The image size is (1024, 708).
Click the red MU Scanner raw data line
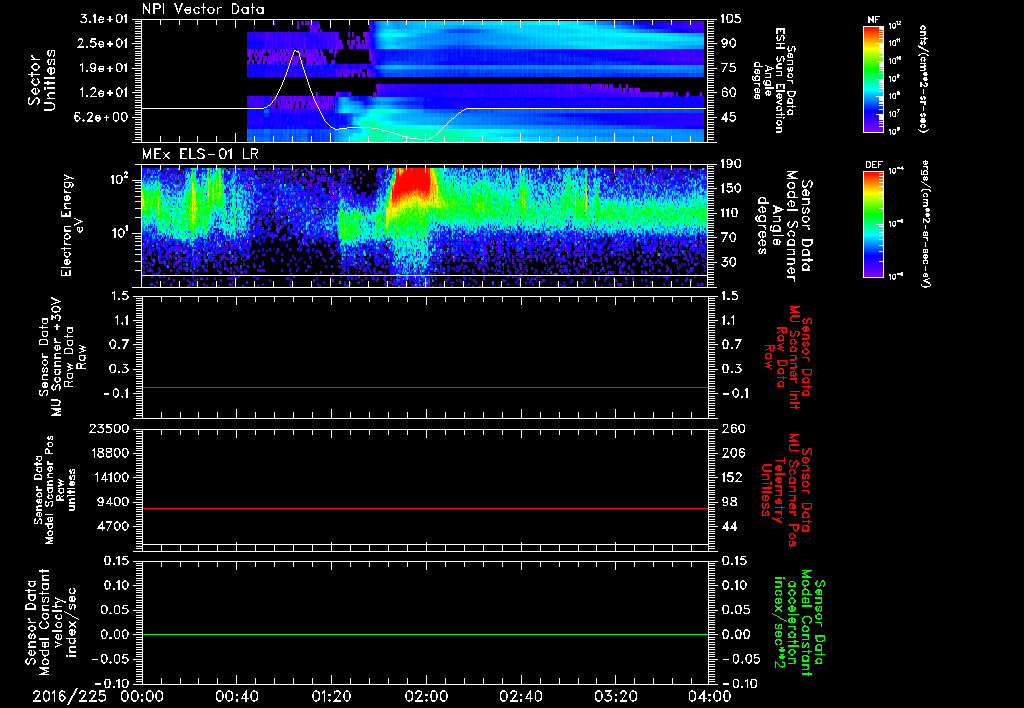click(x=424, y=387)
